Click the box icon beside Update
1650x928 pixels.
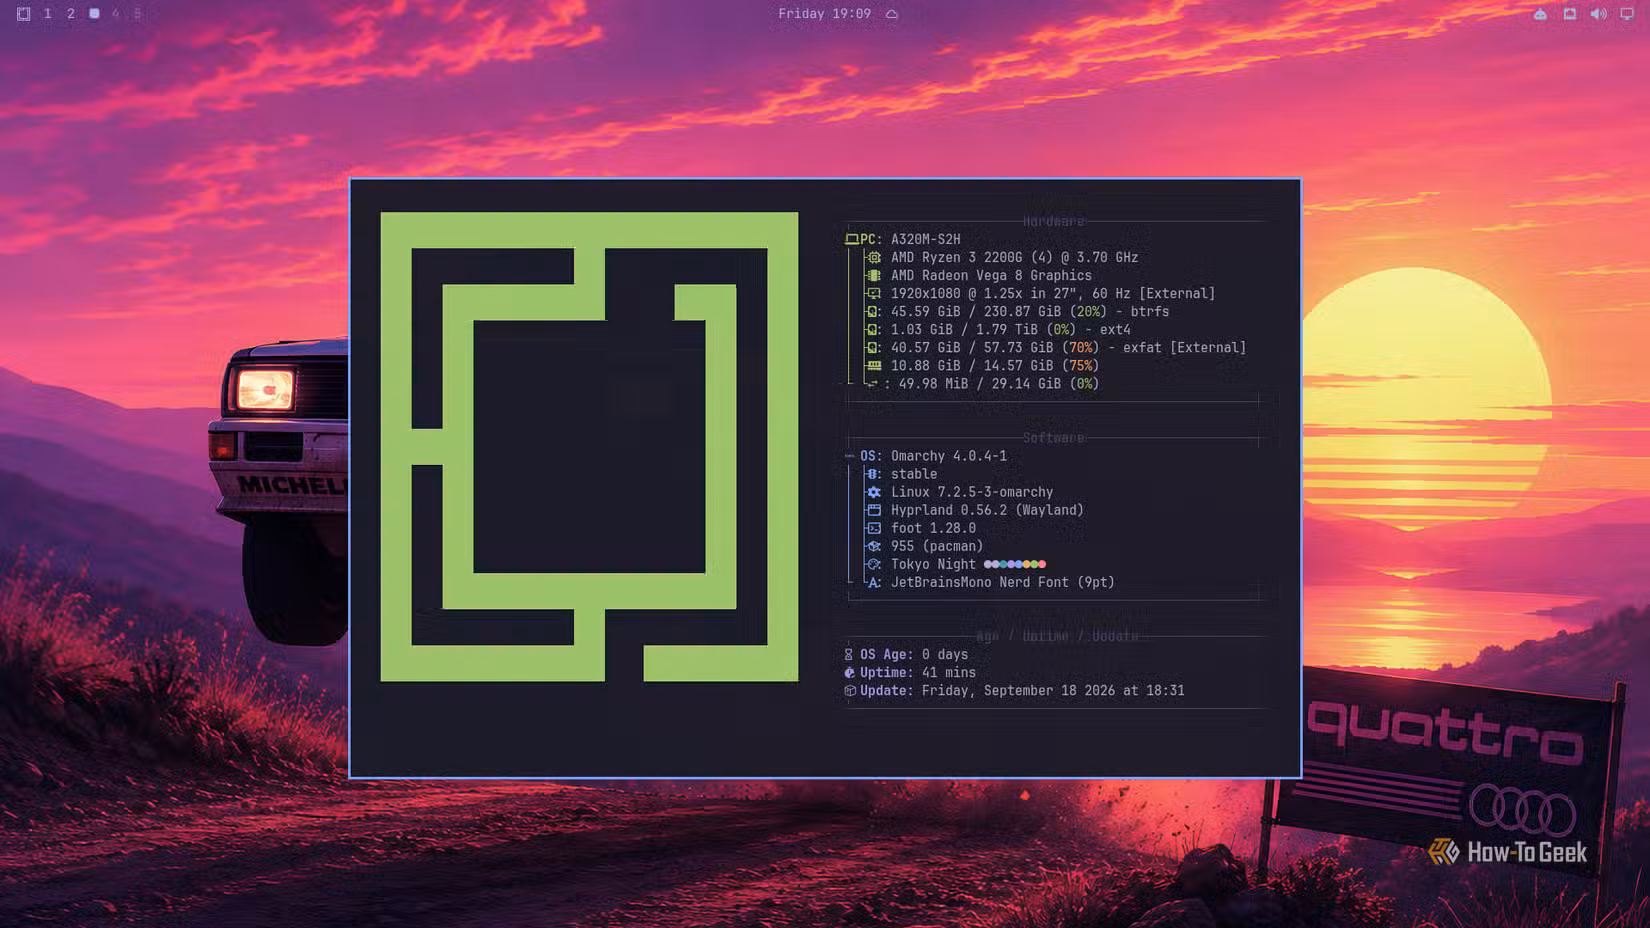(850, 690)
